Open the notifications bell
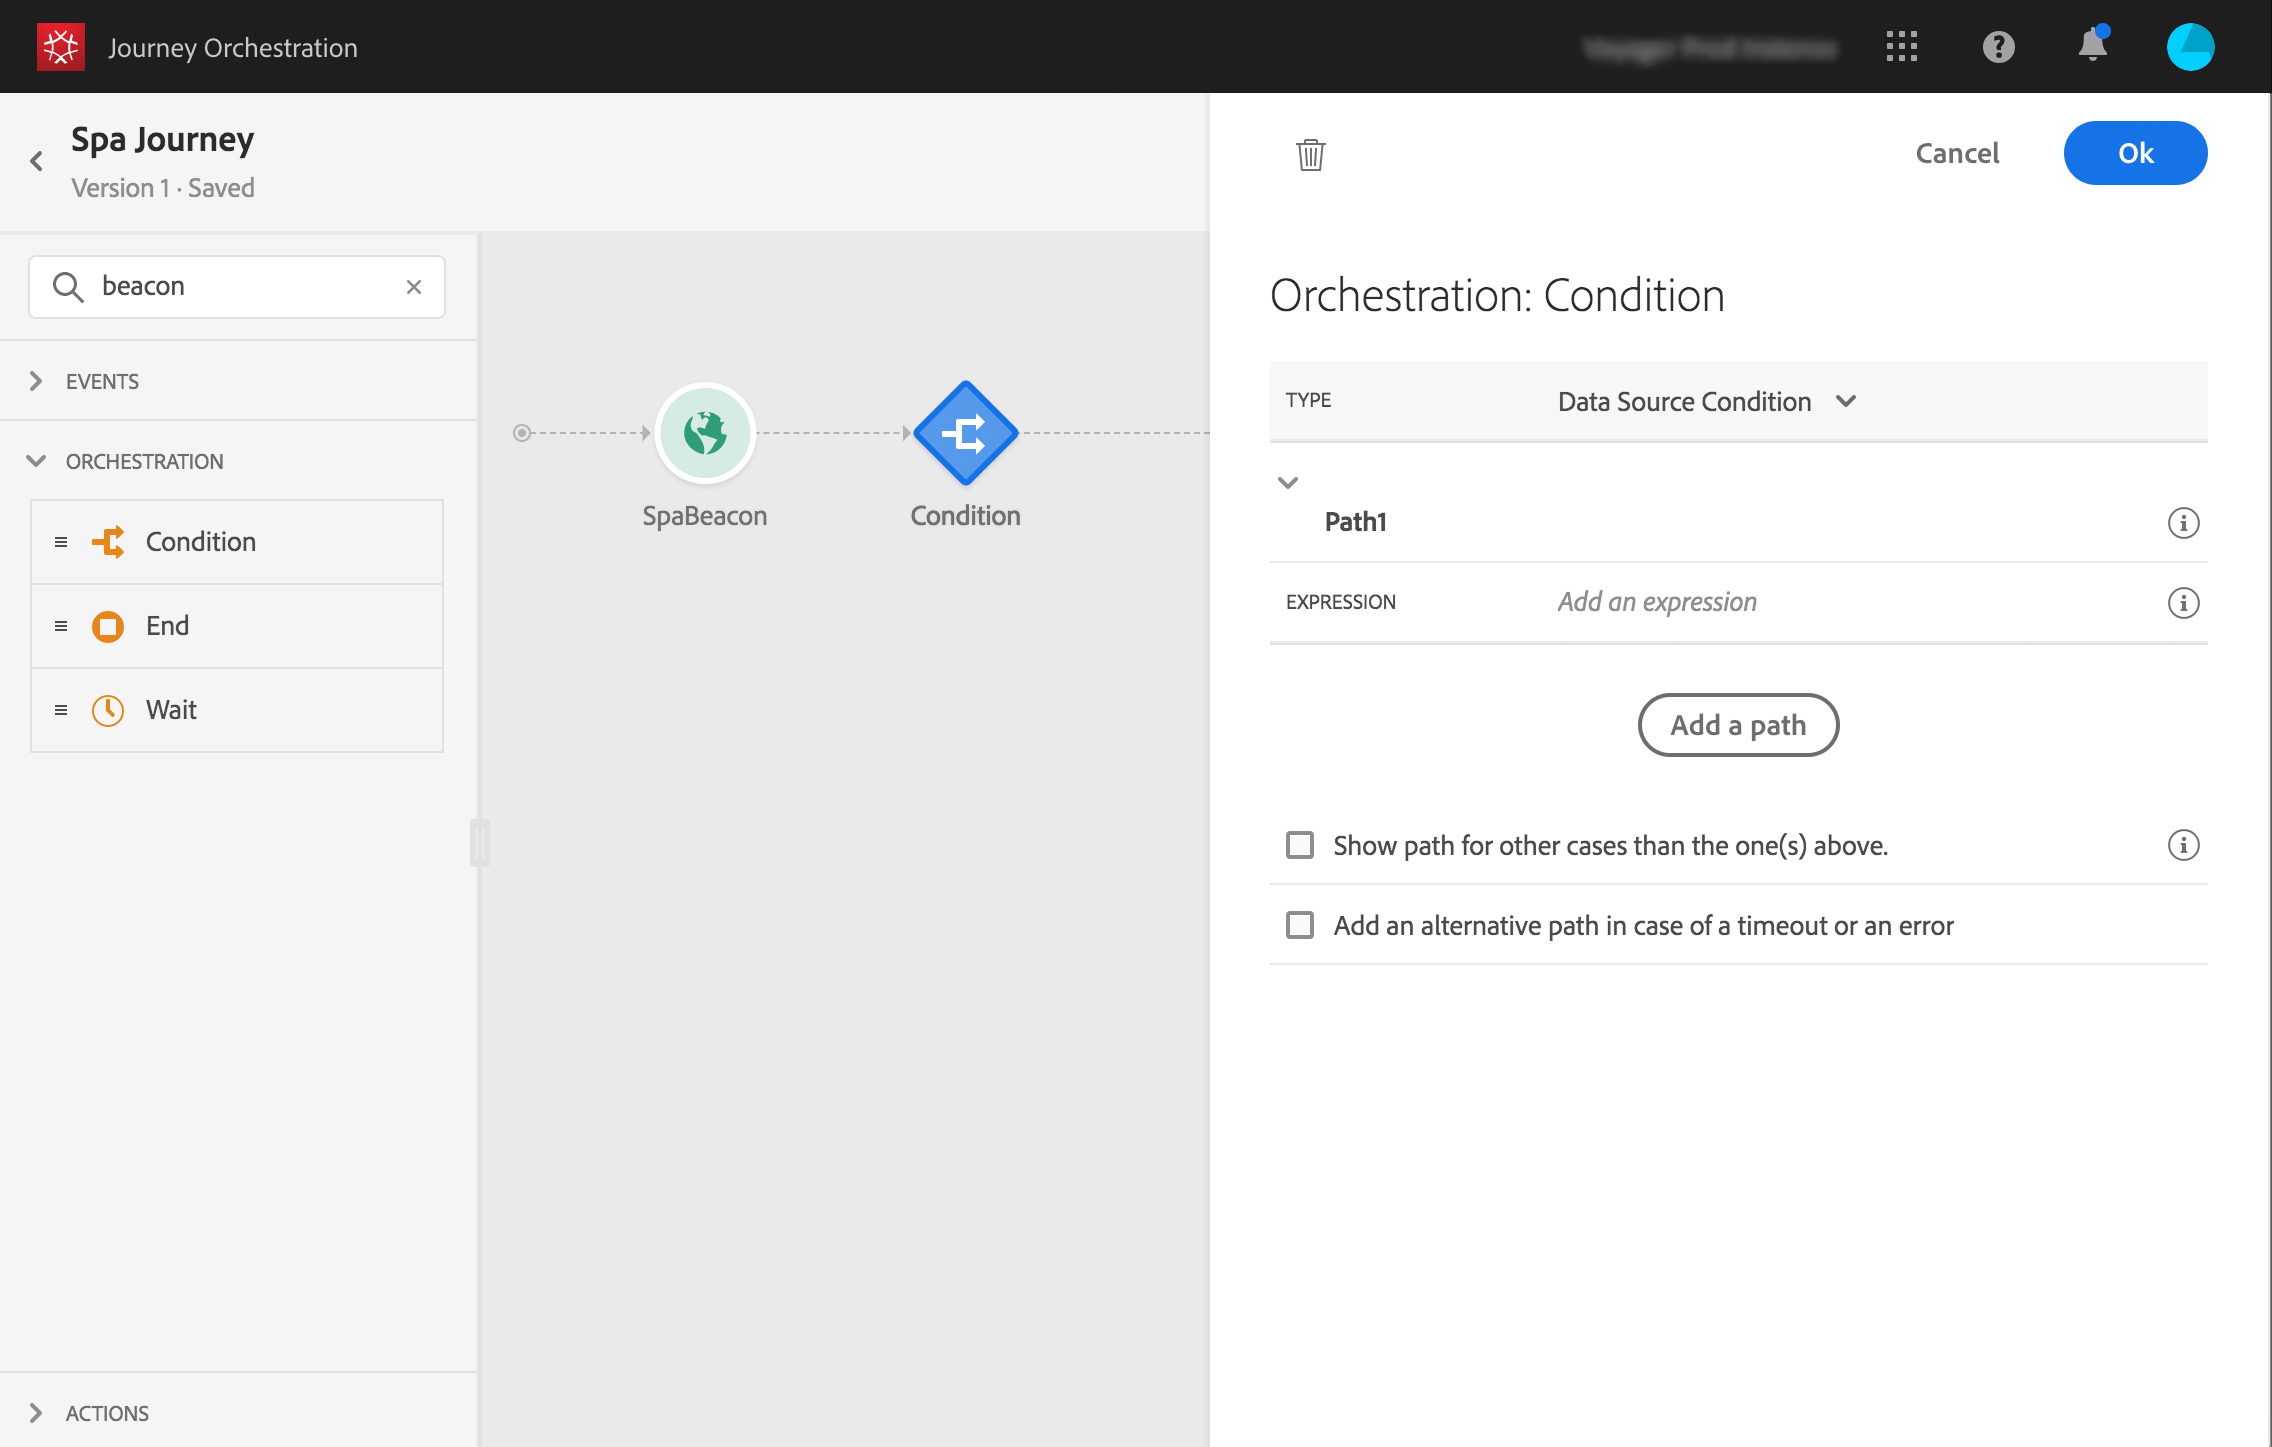 [2092, 45]
